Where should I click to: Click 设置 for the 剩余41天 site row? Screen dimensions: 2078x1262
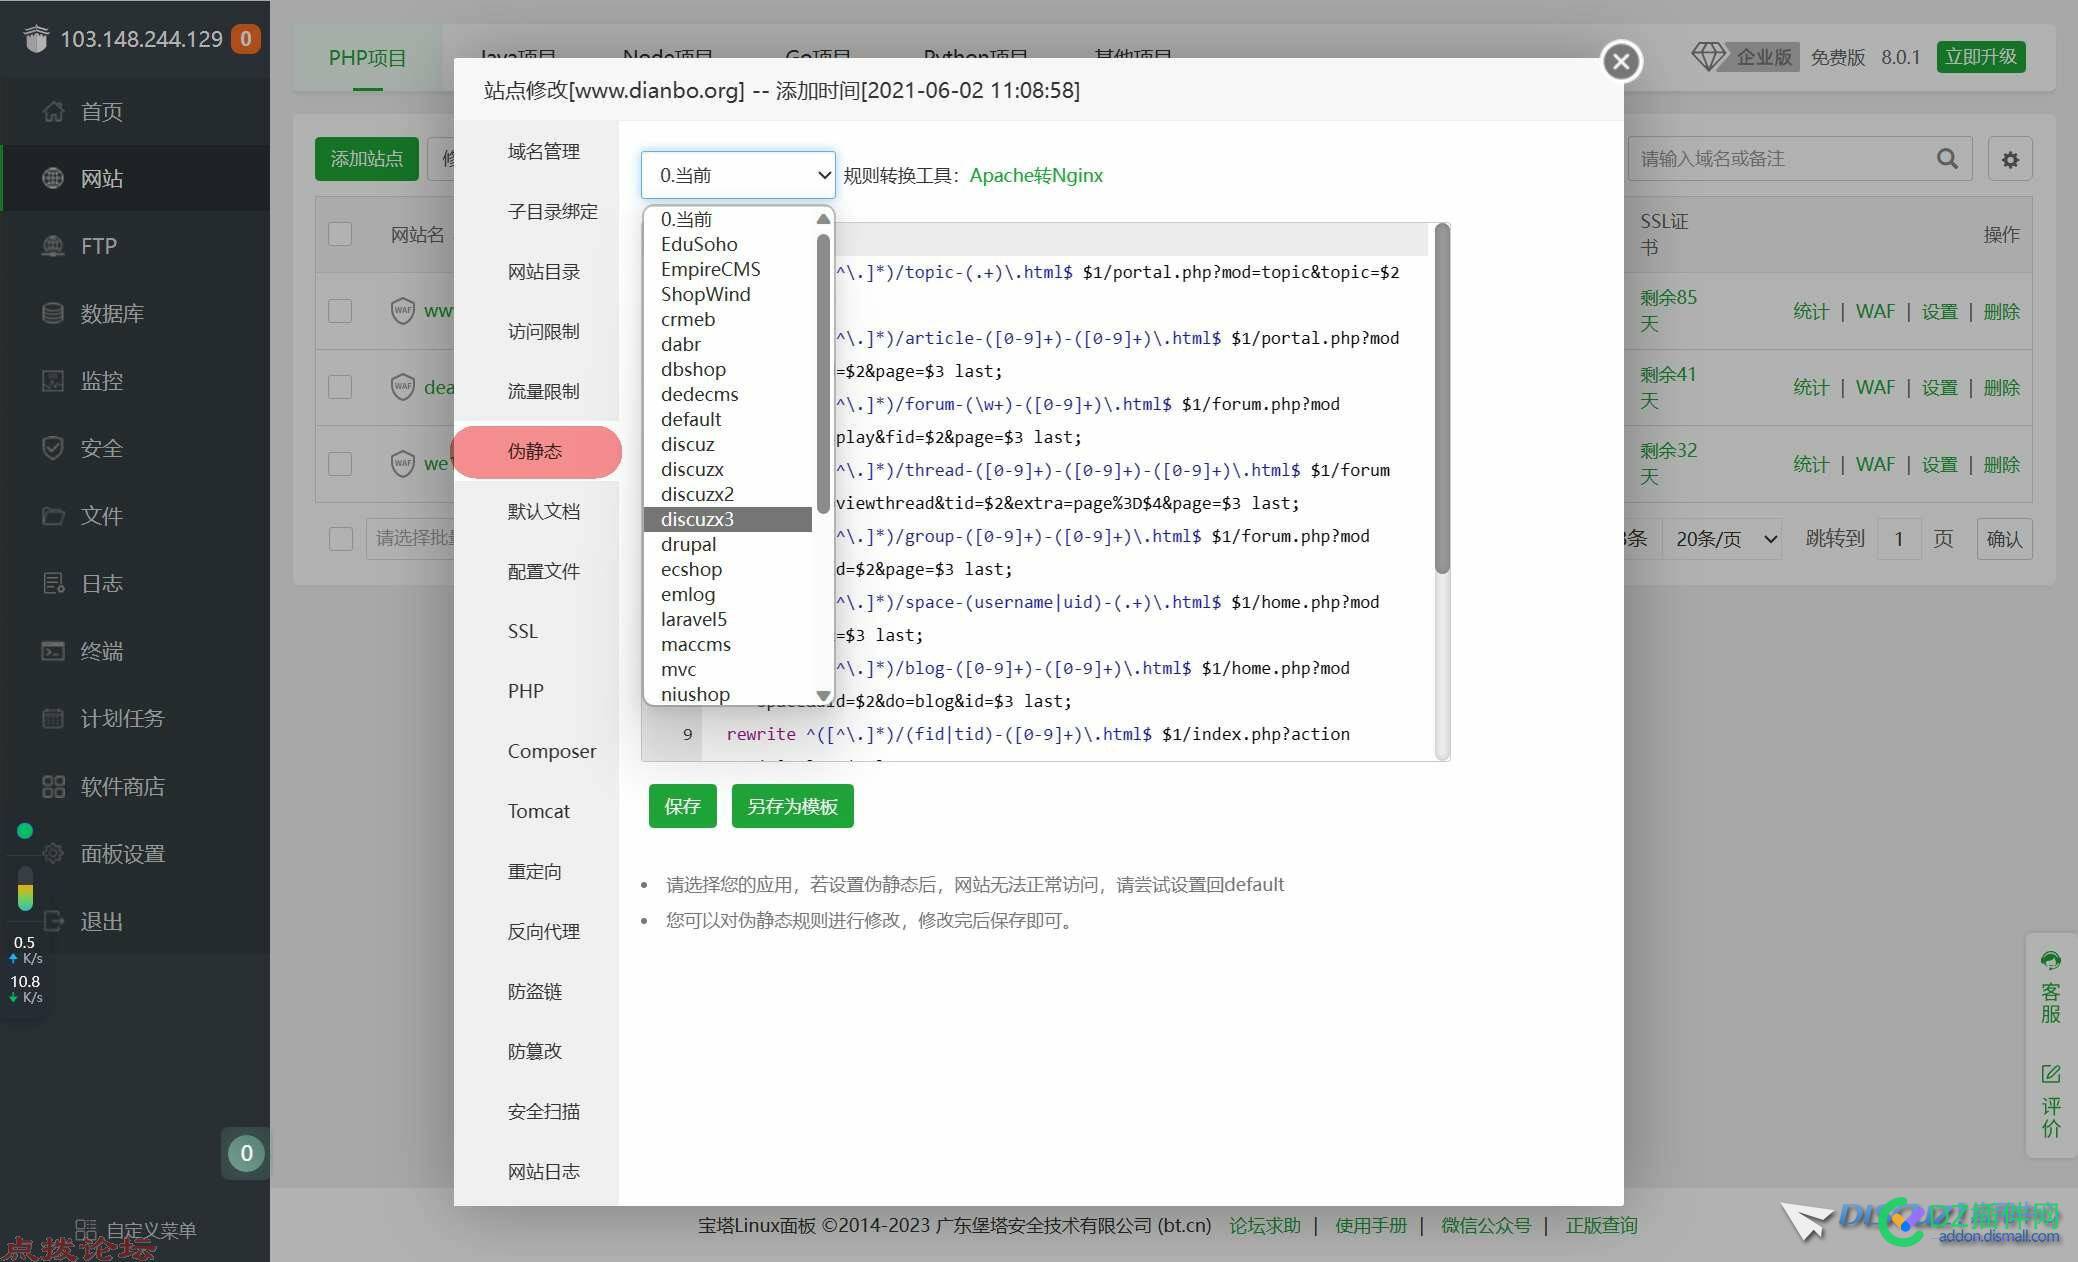[x=1939, y=387]
